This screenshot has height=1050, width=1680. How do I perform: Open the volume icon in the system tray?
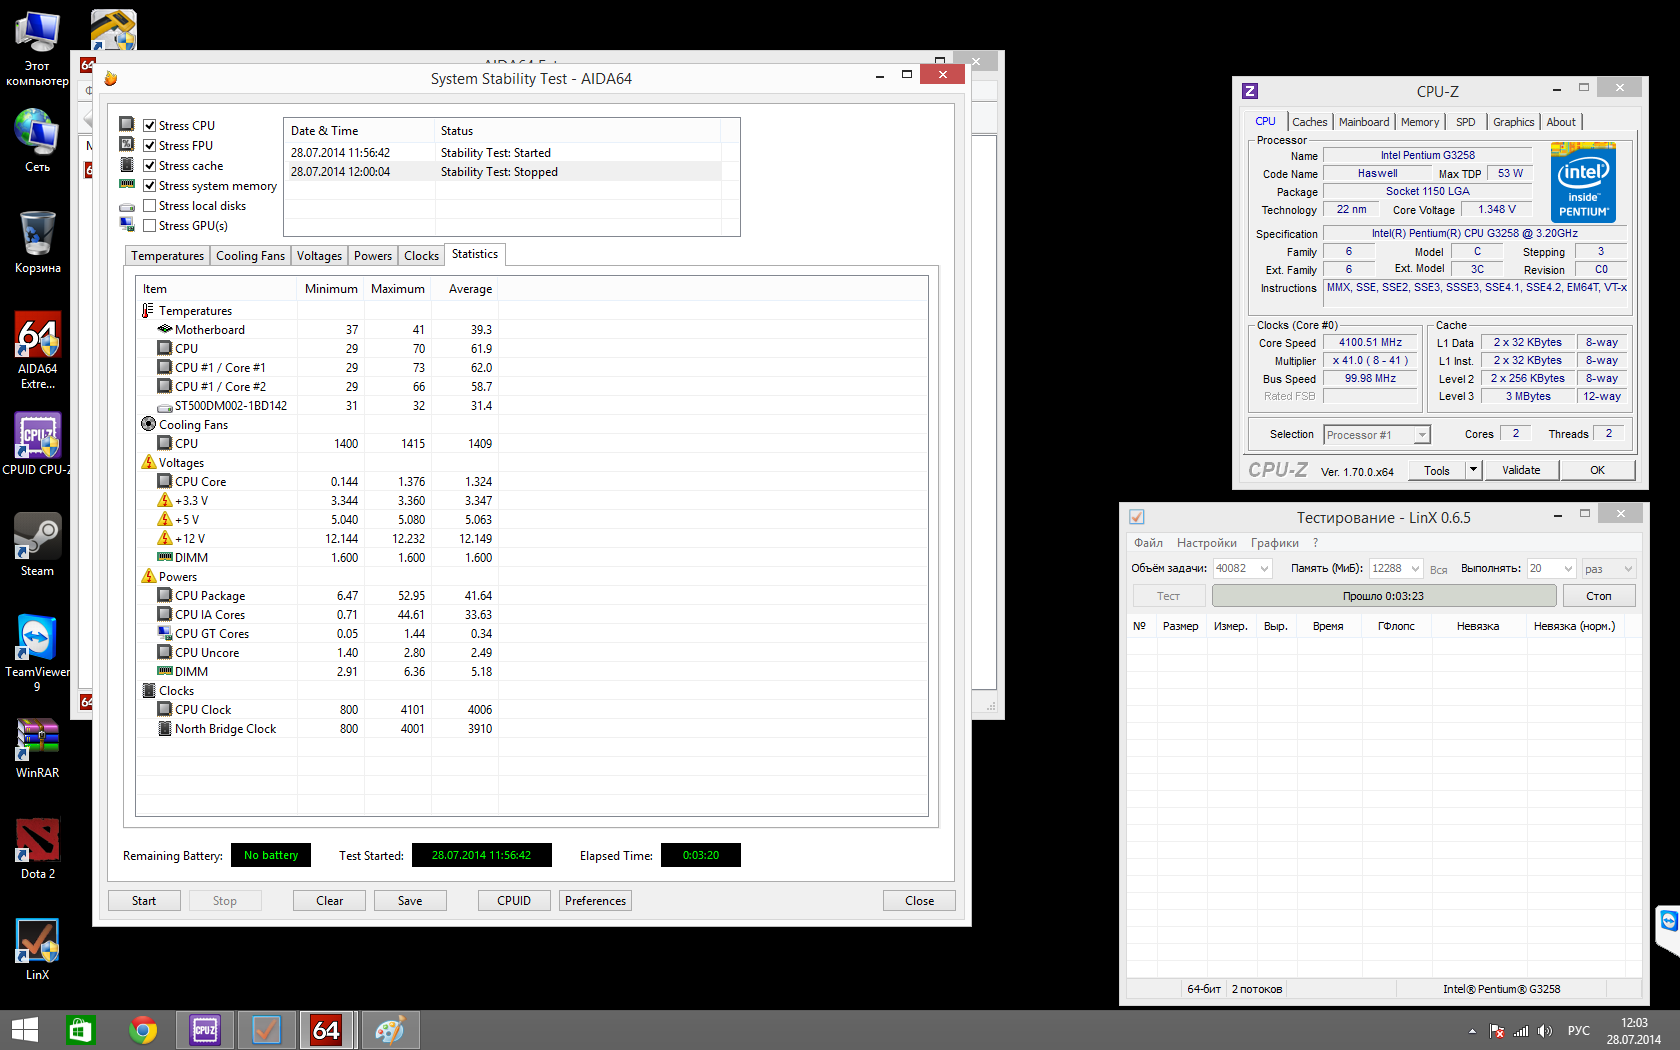pyautogui.click(x=1545, y=1031)
